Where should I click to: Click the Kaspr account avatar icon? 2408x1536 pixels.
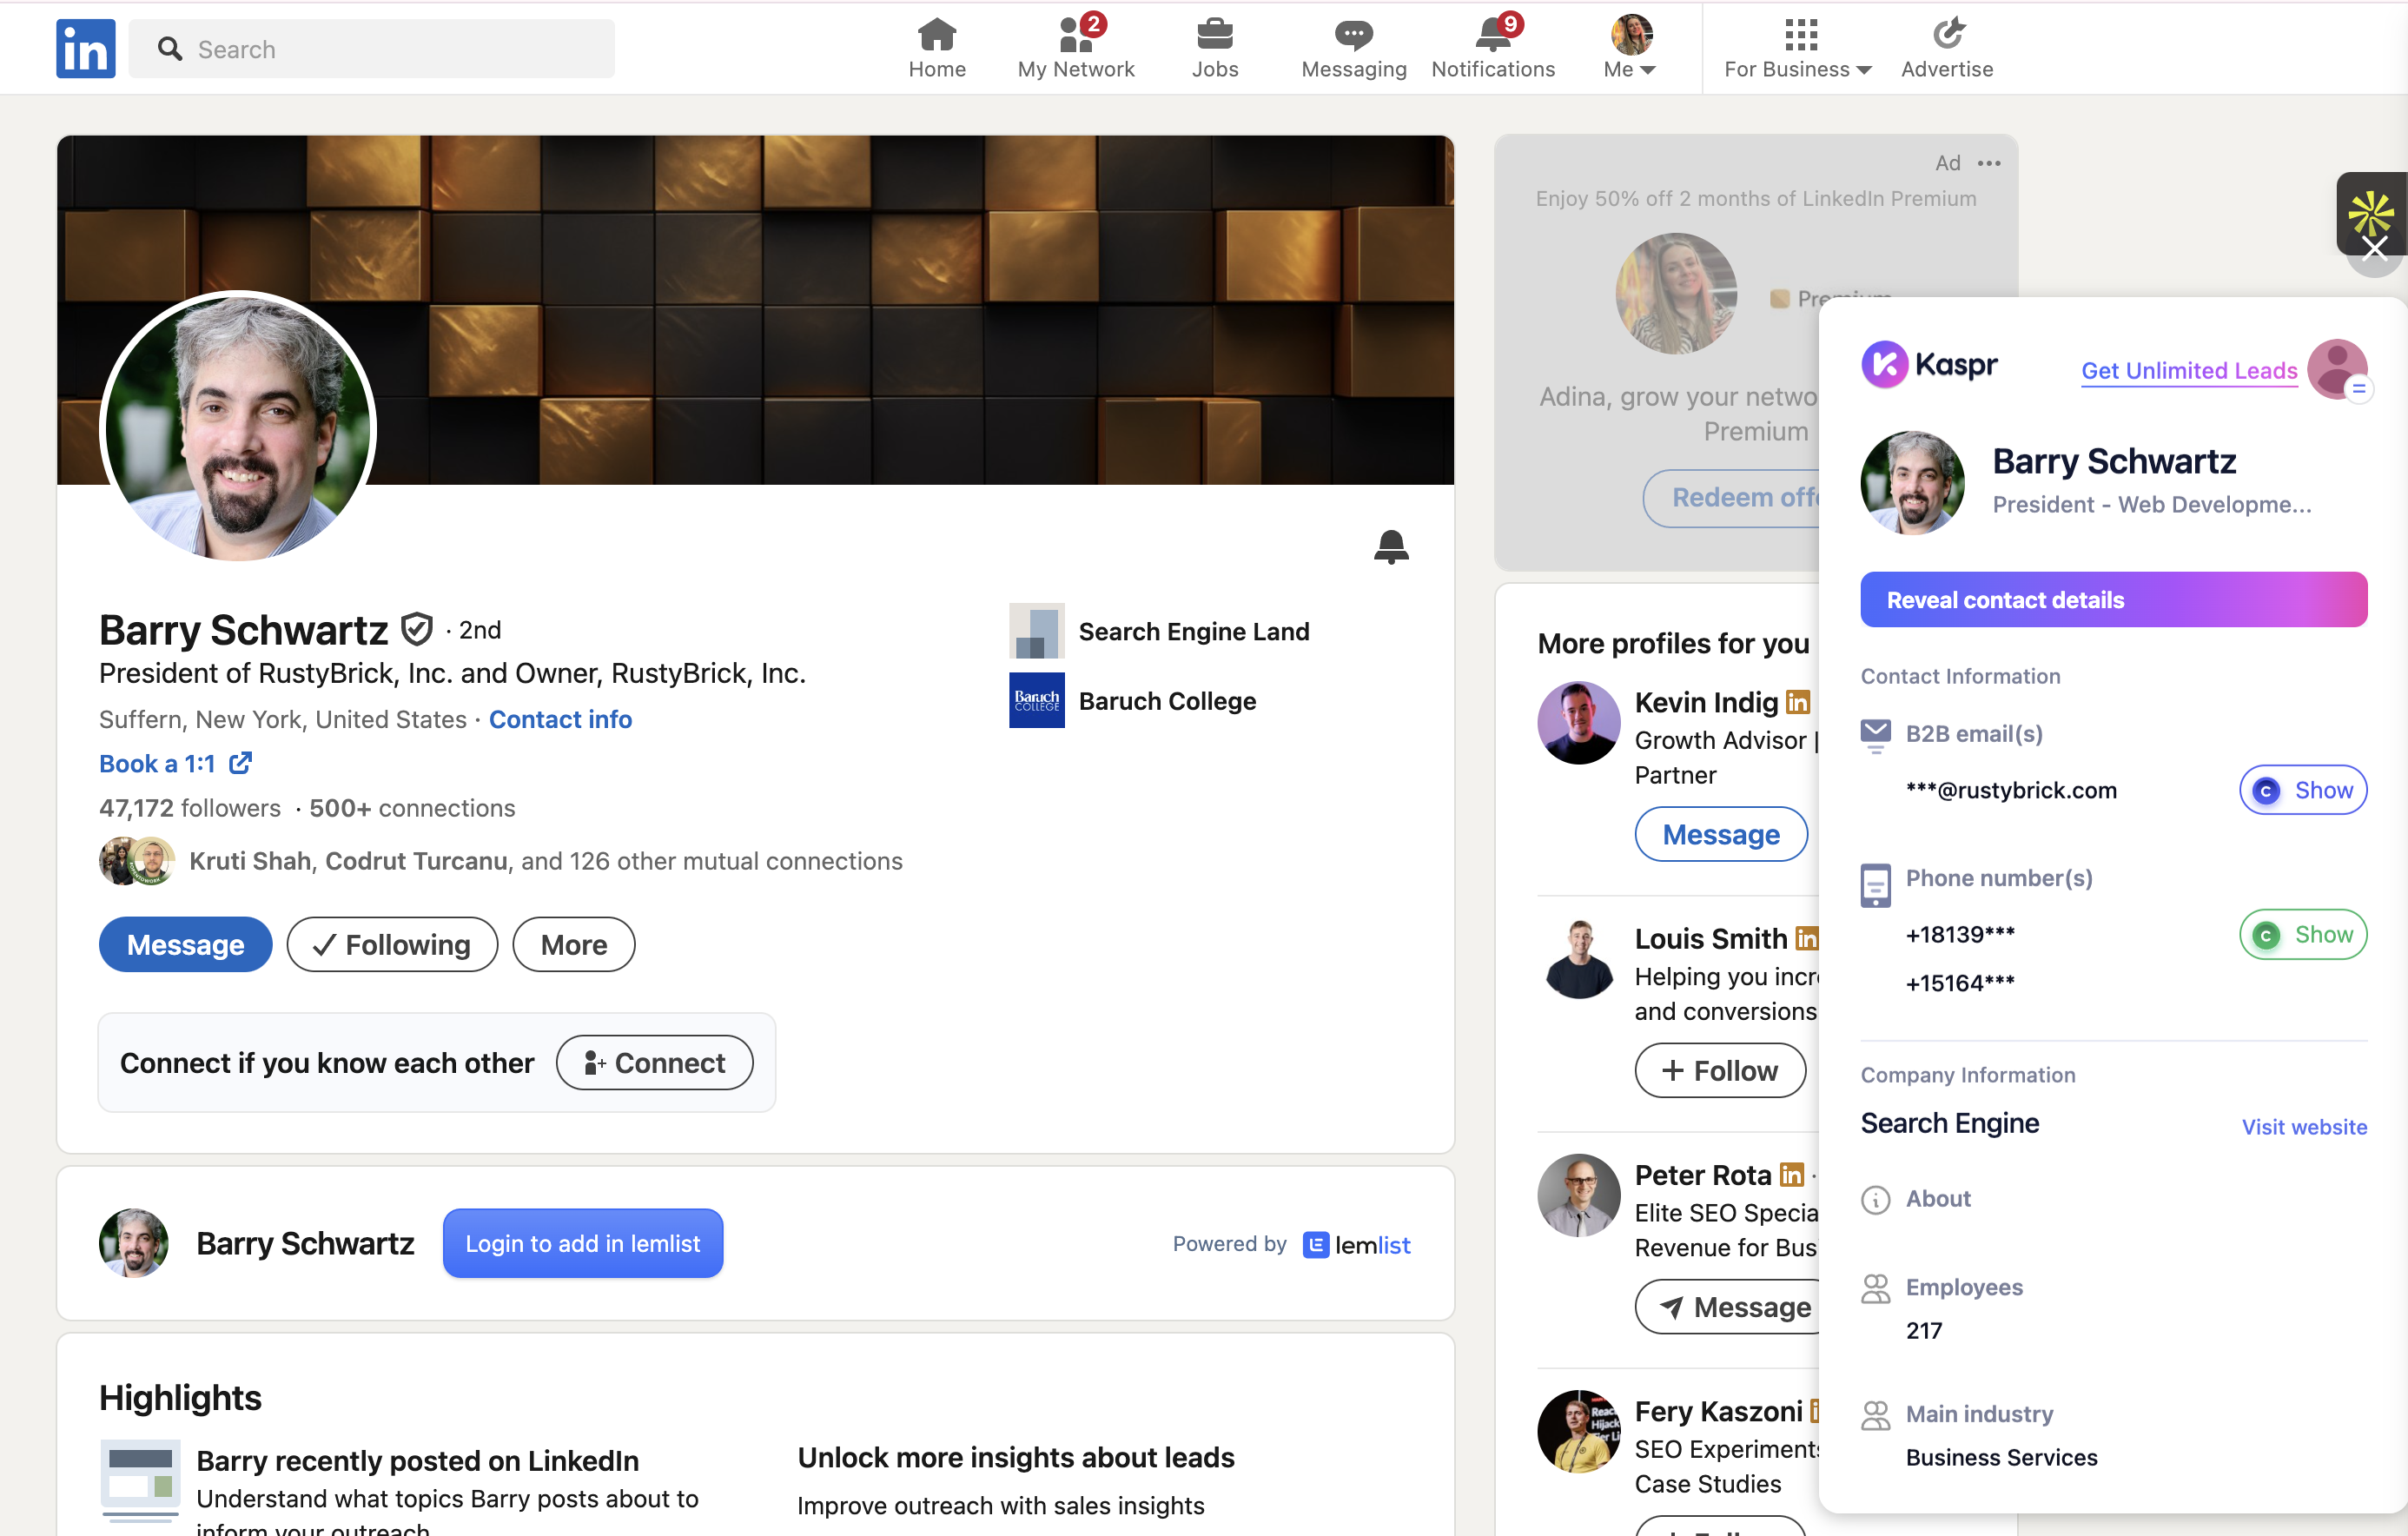click(2336, 369)
